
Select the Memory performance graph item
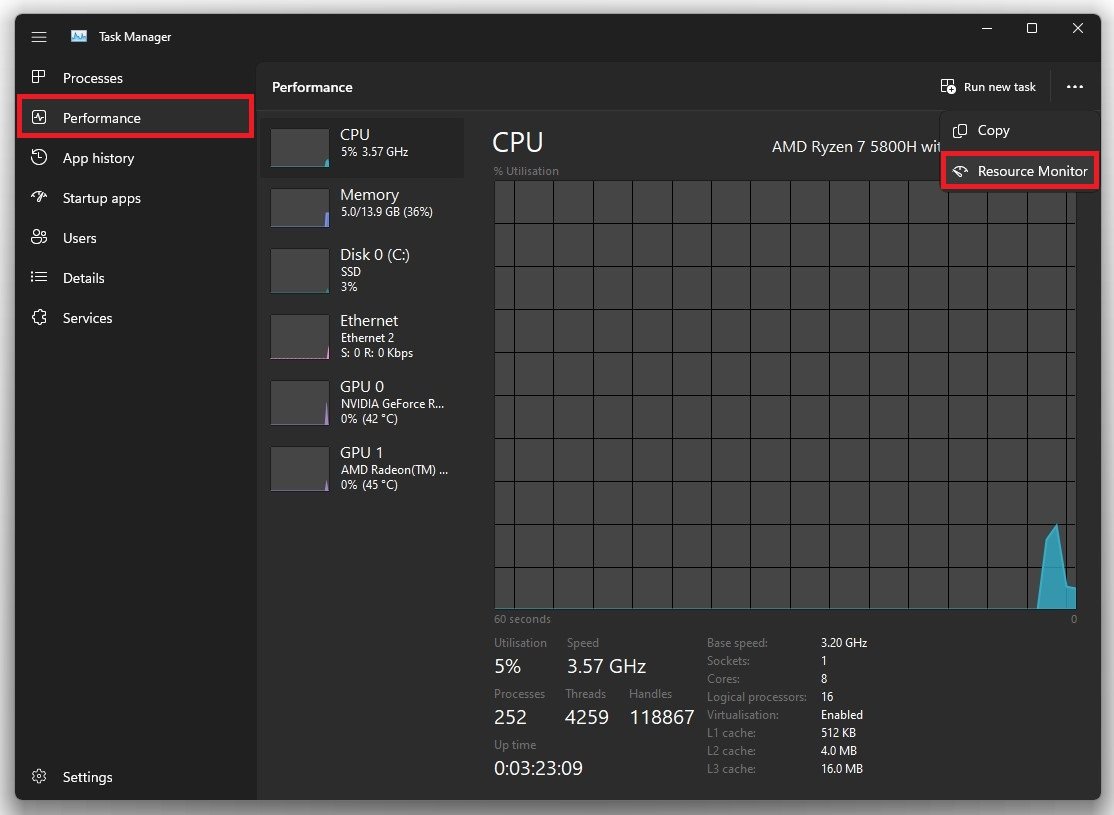pyautogui.click(x=361, y=207)
